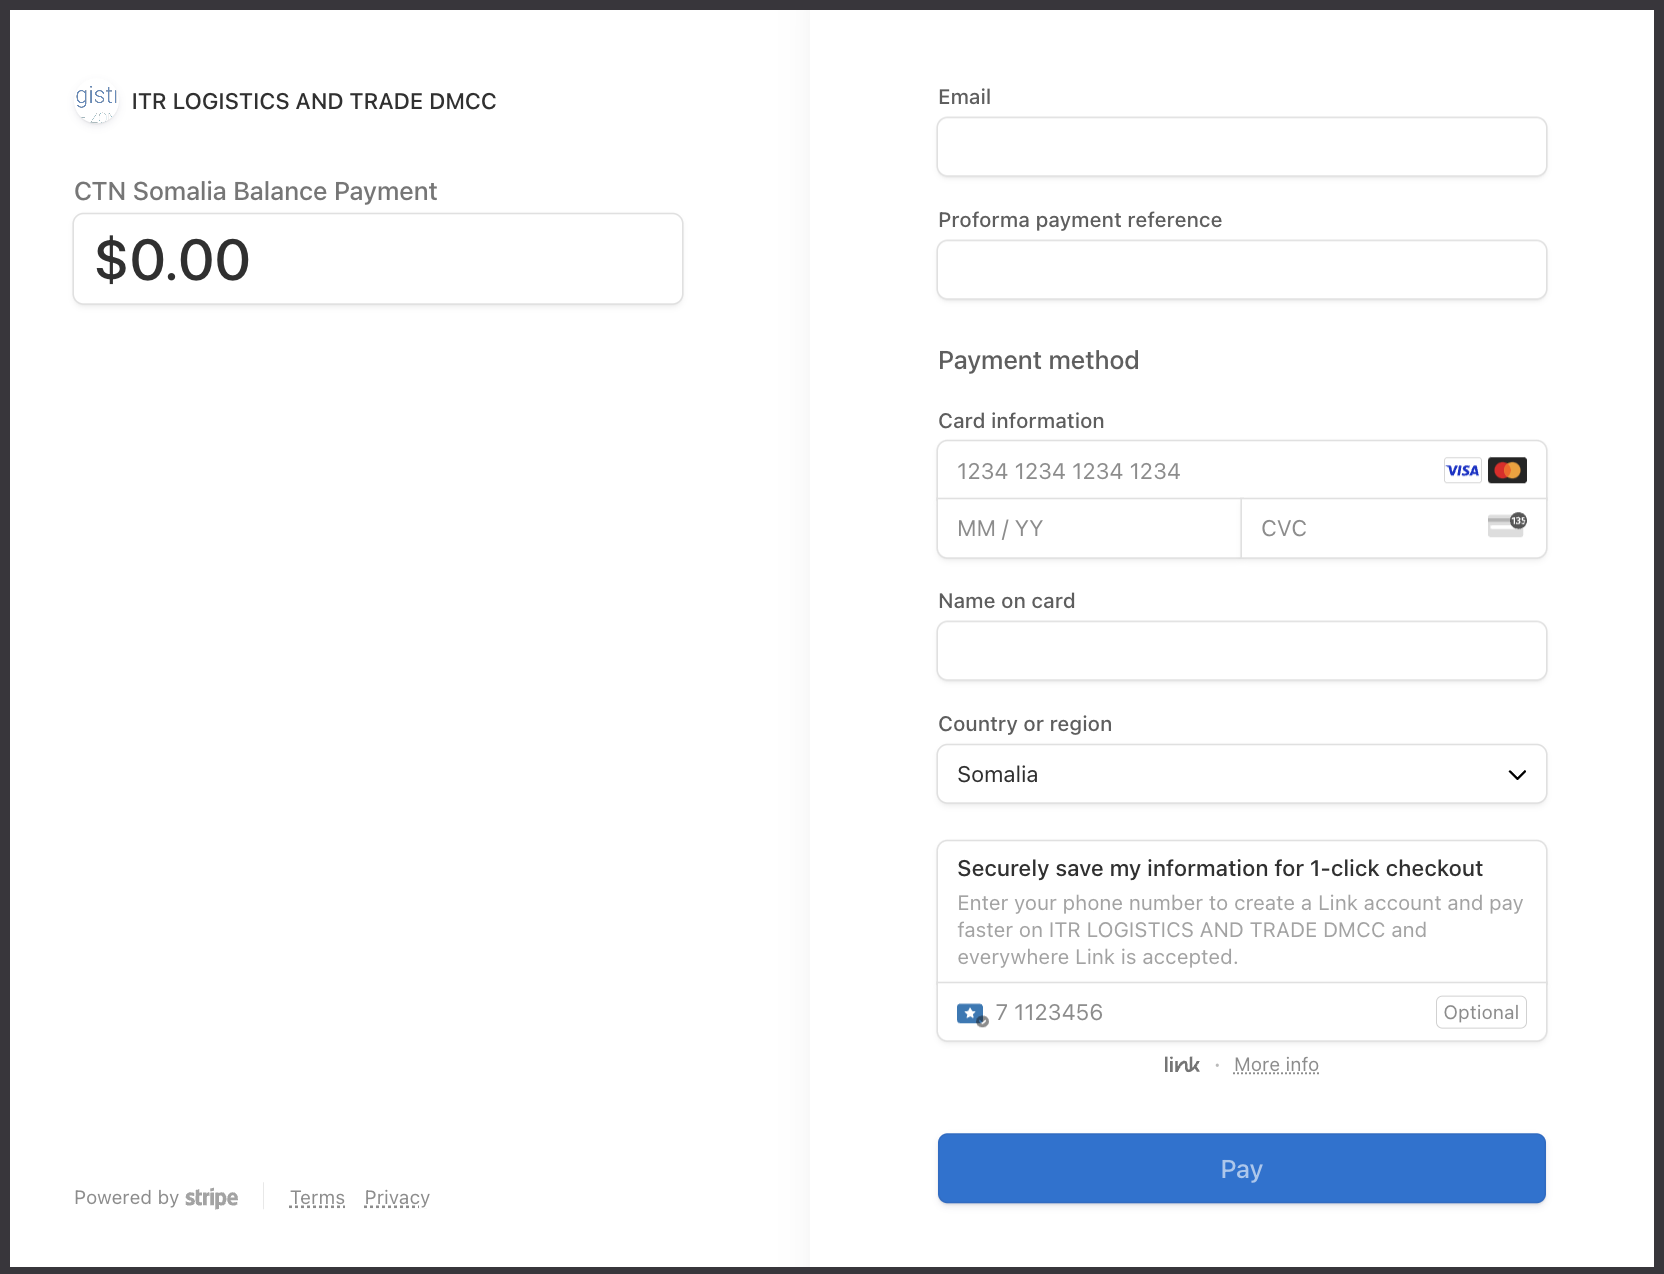The height and width of the screenshot is (1274, 1664).
Task: Open the Privacy link
Action: (397, 1198)
